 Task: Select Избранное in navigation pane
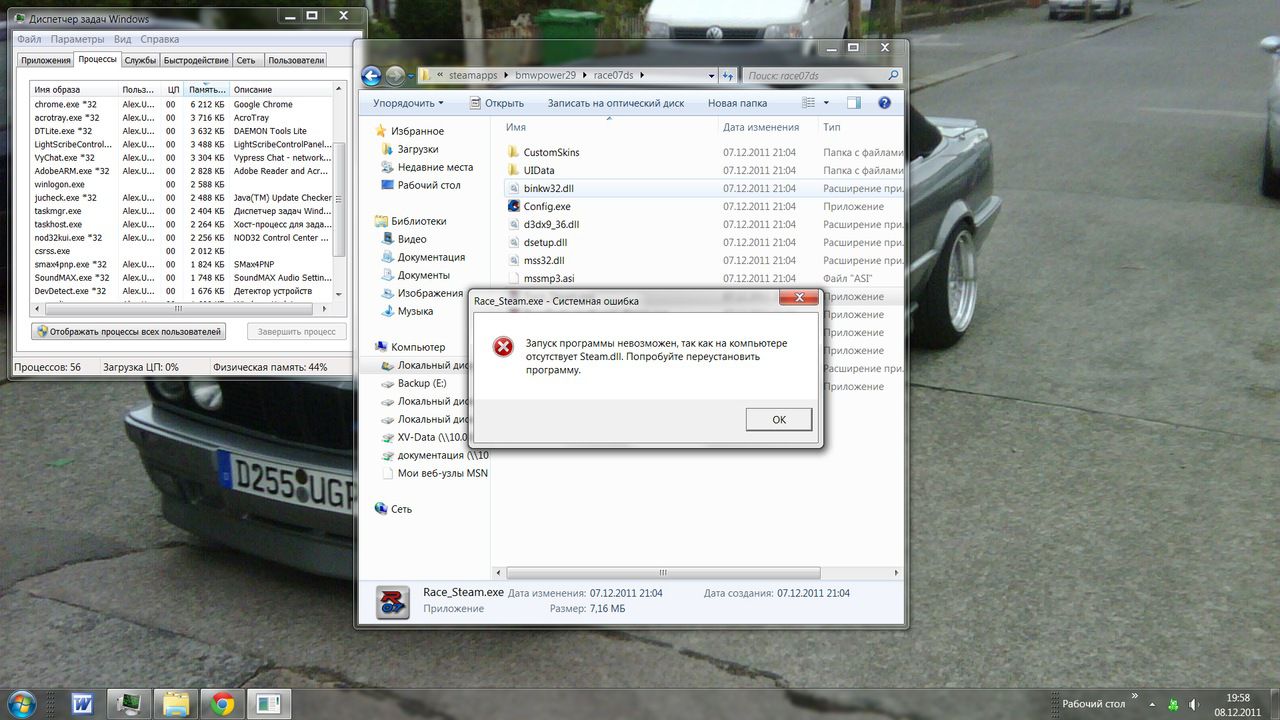click(417, 131)
